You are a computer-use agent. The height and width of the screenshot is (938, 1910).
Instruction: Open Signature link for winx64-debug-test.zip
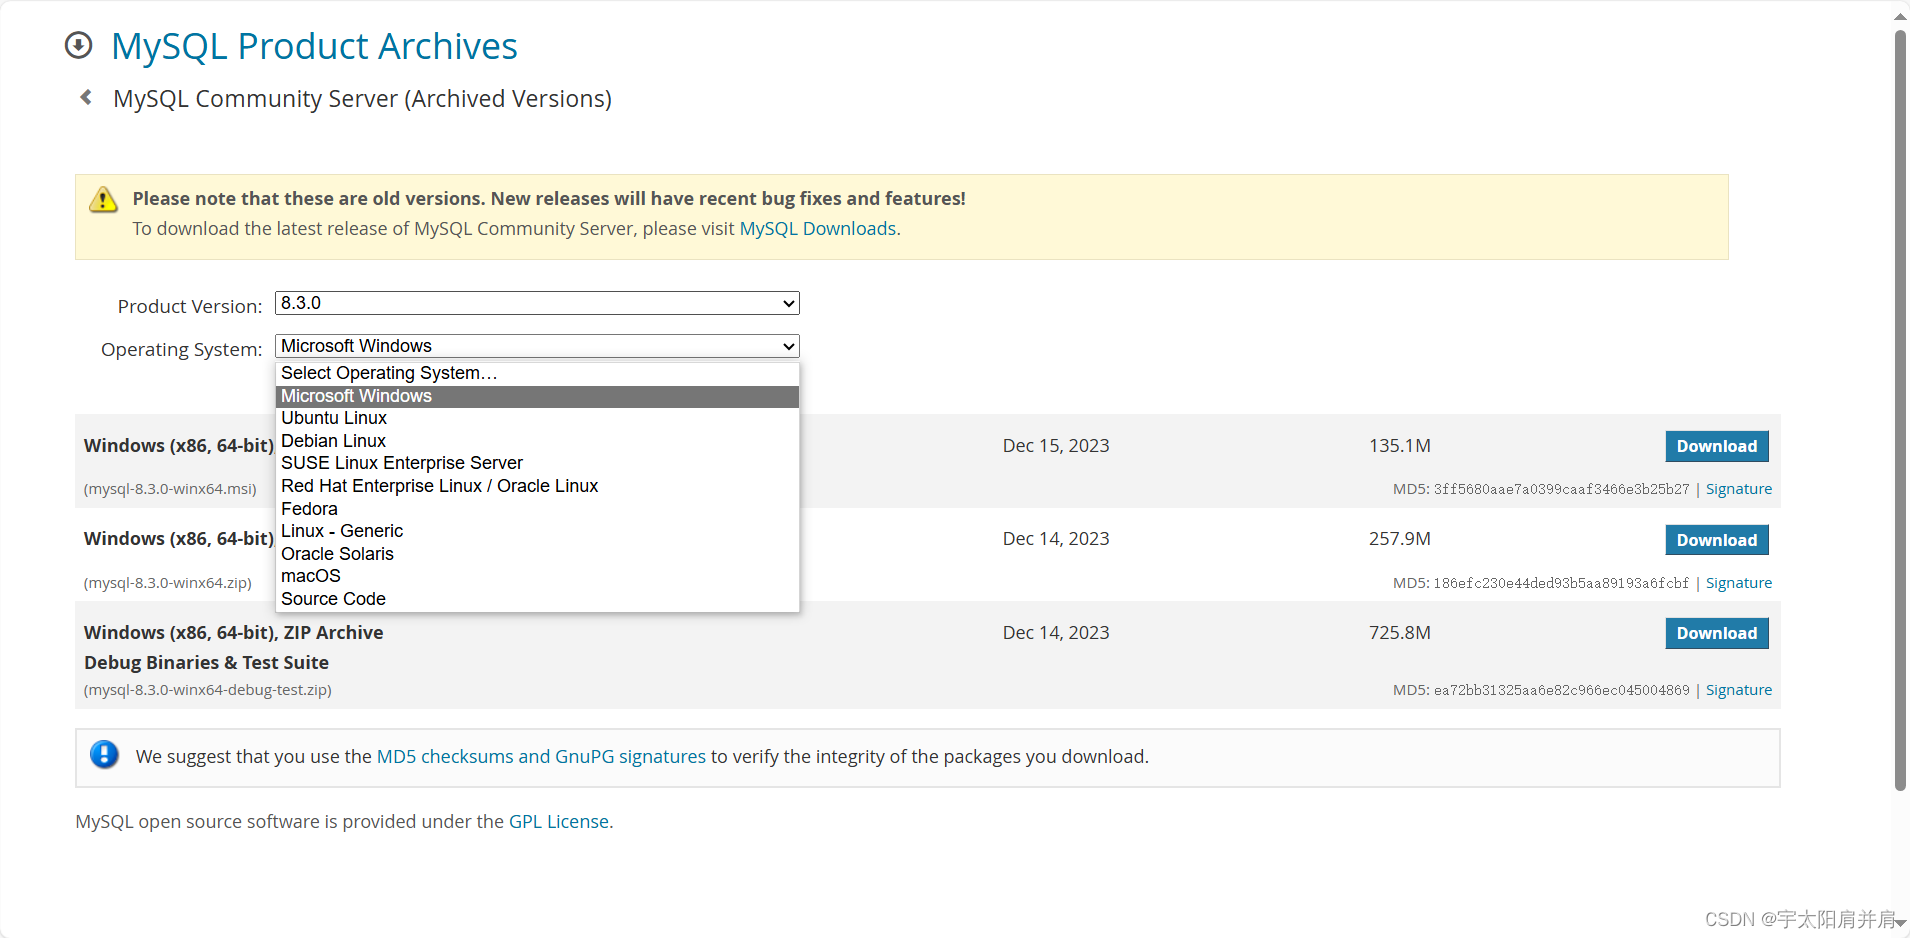click(1738, 690)
